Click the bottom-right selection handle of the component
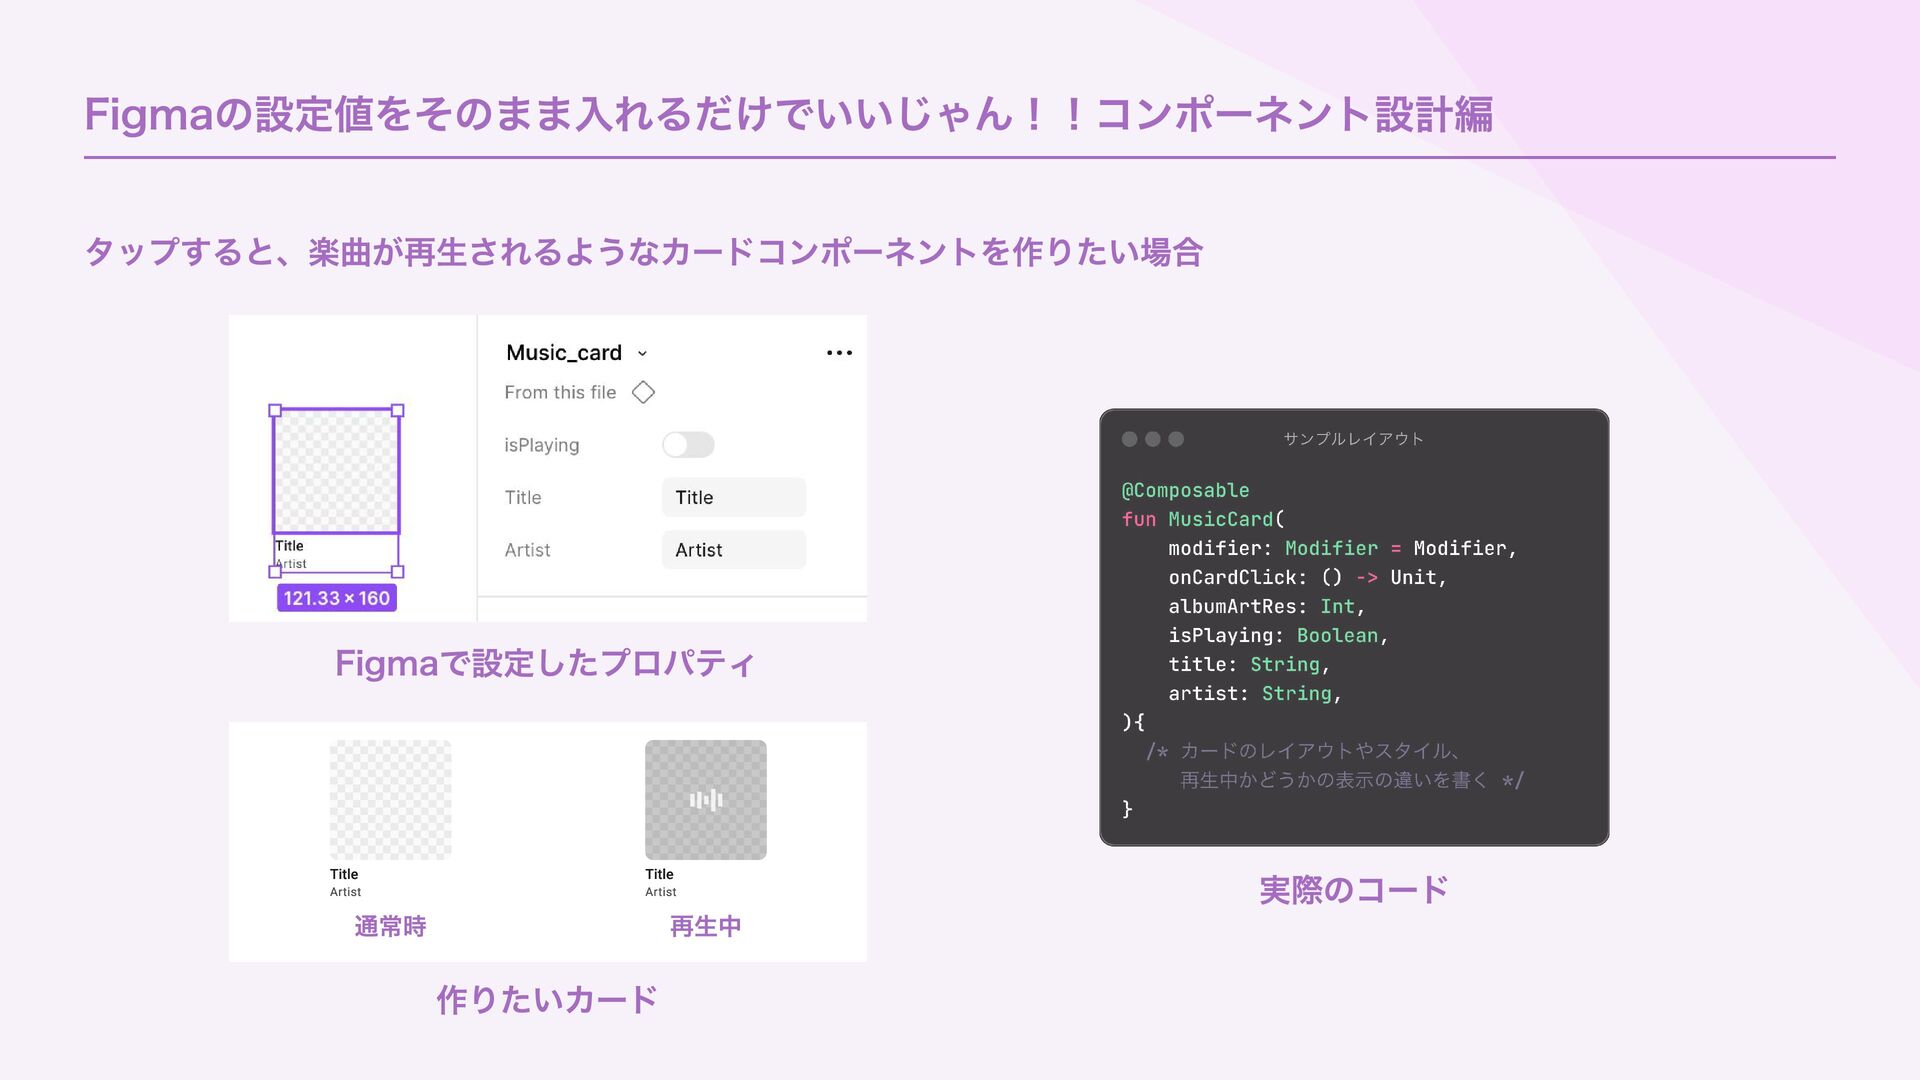 click(x=398, y=572)
